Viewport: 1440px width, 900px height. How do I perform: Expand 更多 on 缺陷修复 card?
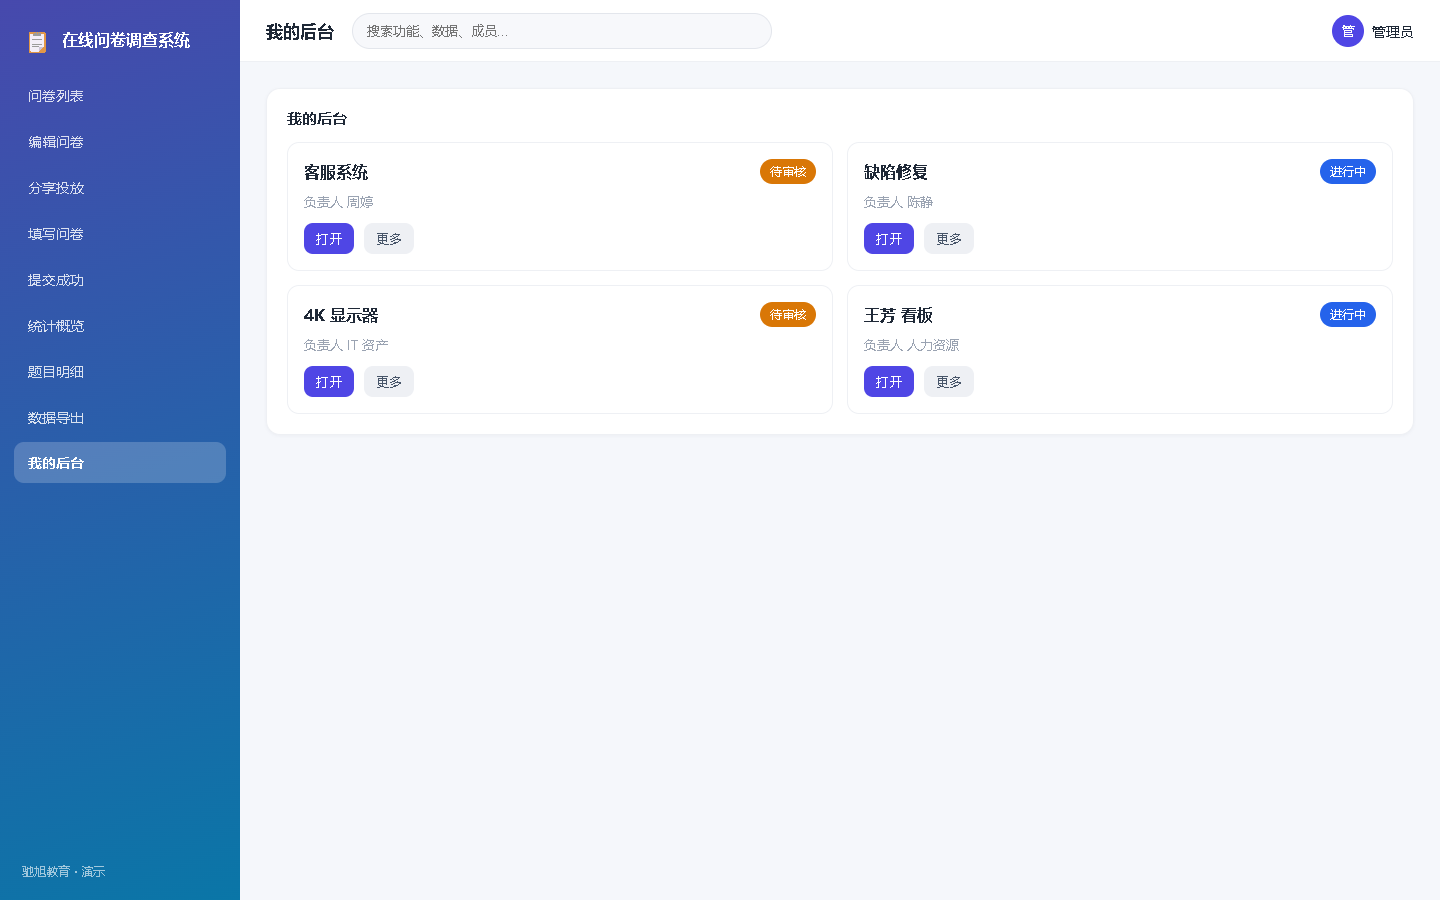949,239
